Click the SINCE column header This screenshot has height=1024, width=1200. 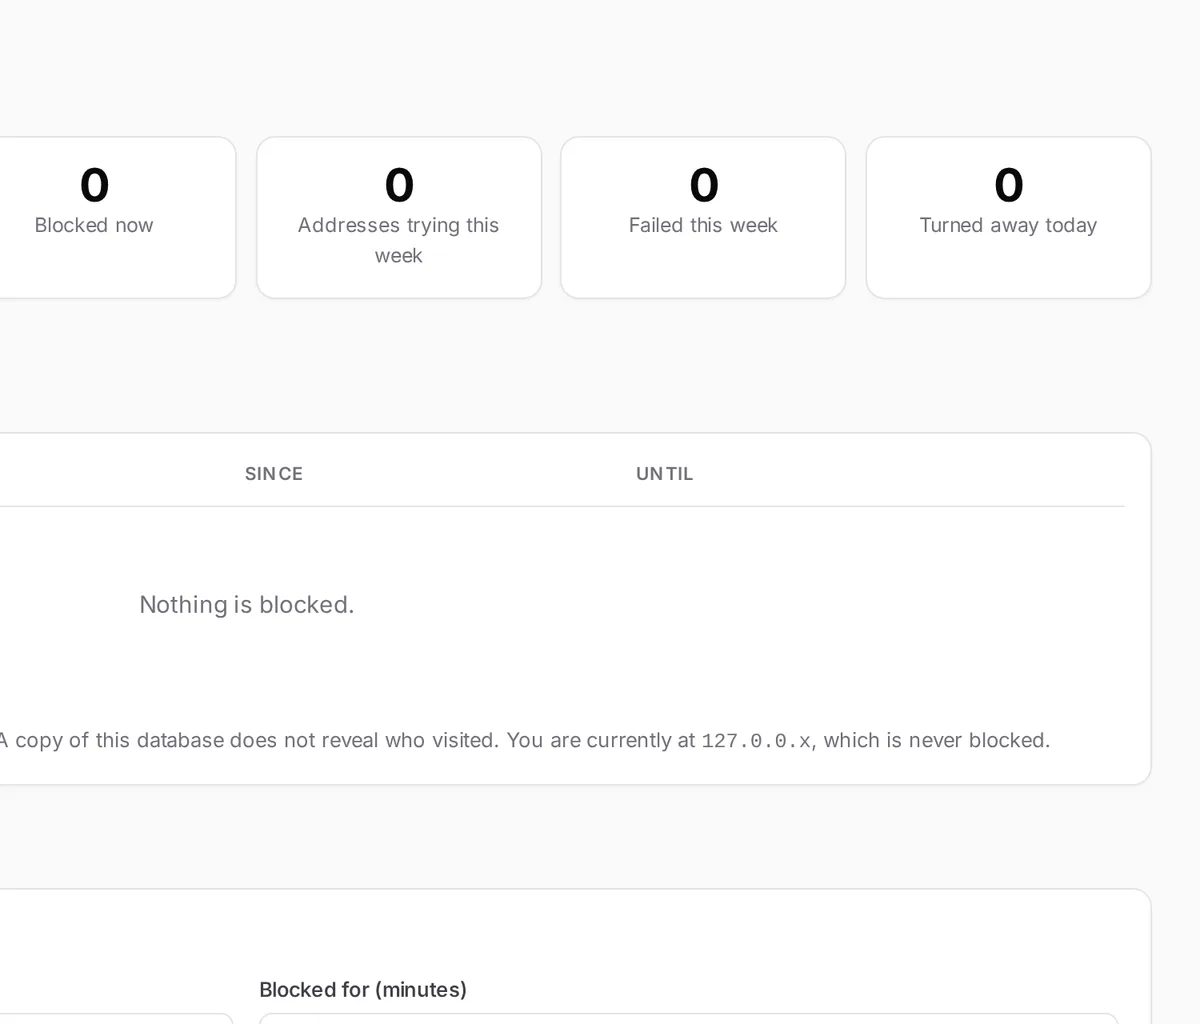[274, 474]
